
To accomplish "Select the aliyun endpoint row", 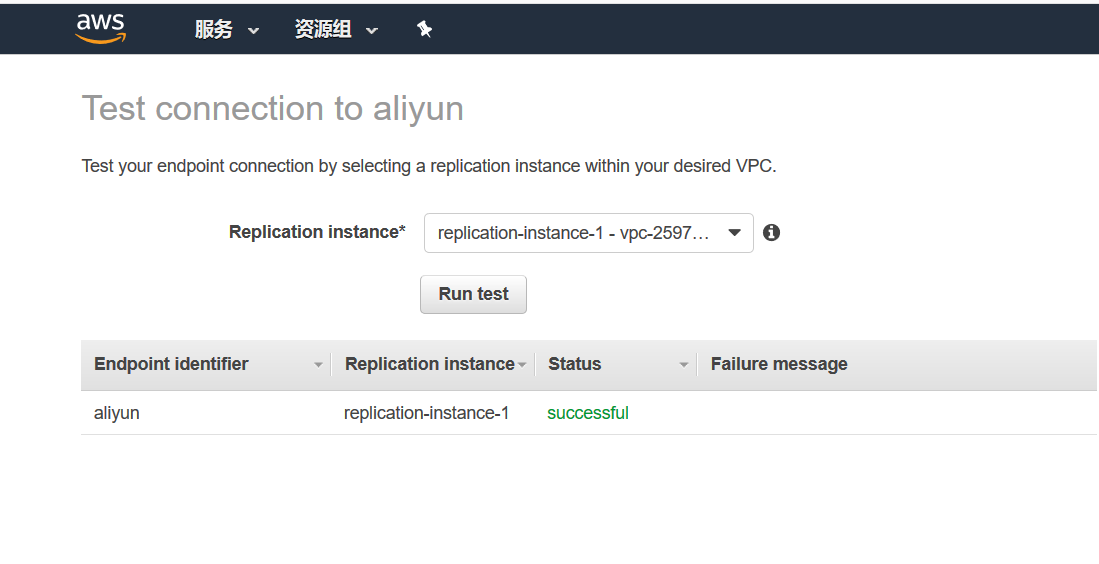I will point(589,413).
